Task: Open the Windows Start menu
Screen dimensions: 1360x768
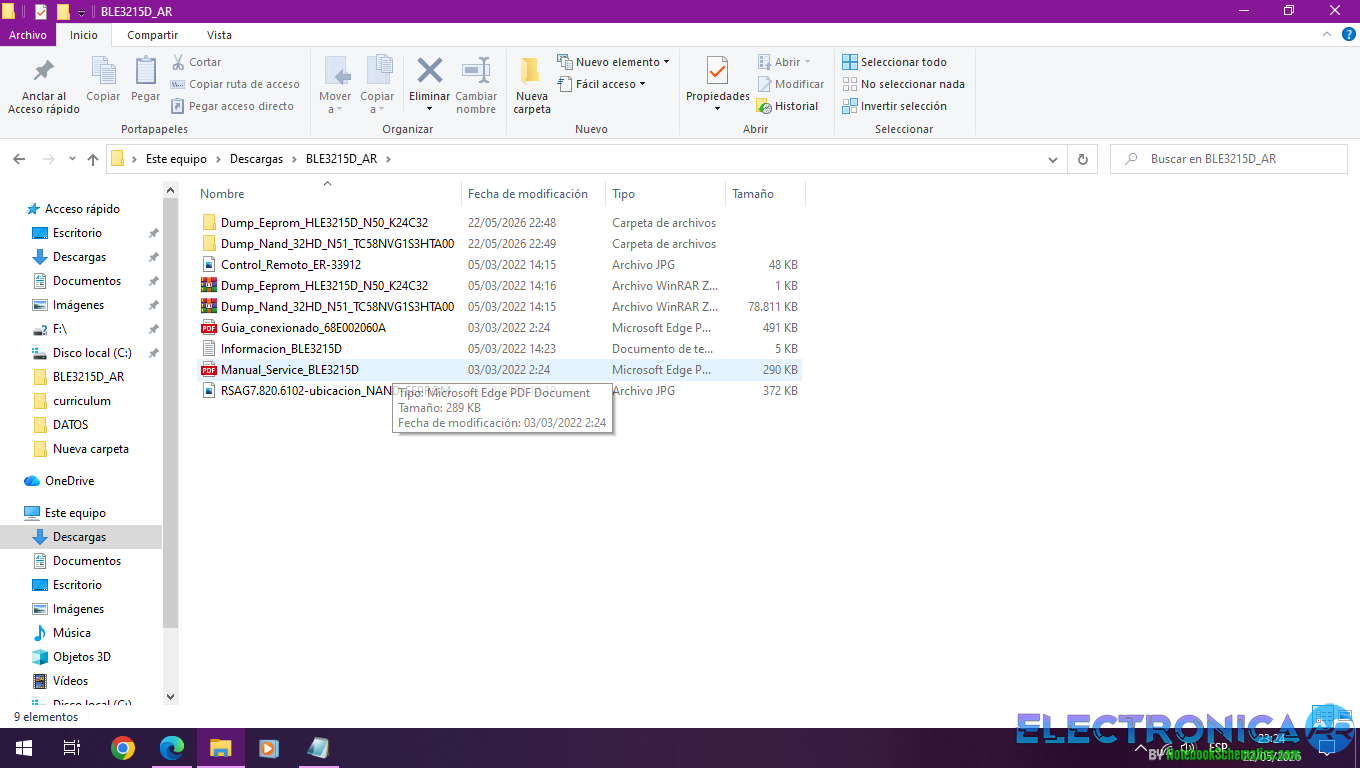Action: point(24,748)
